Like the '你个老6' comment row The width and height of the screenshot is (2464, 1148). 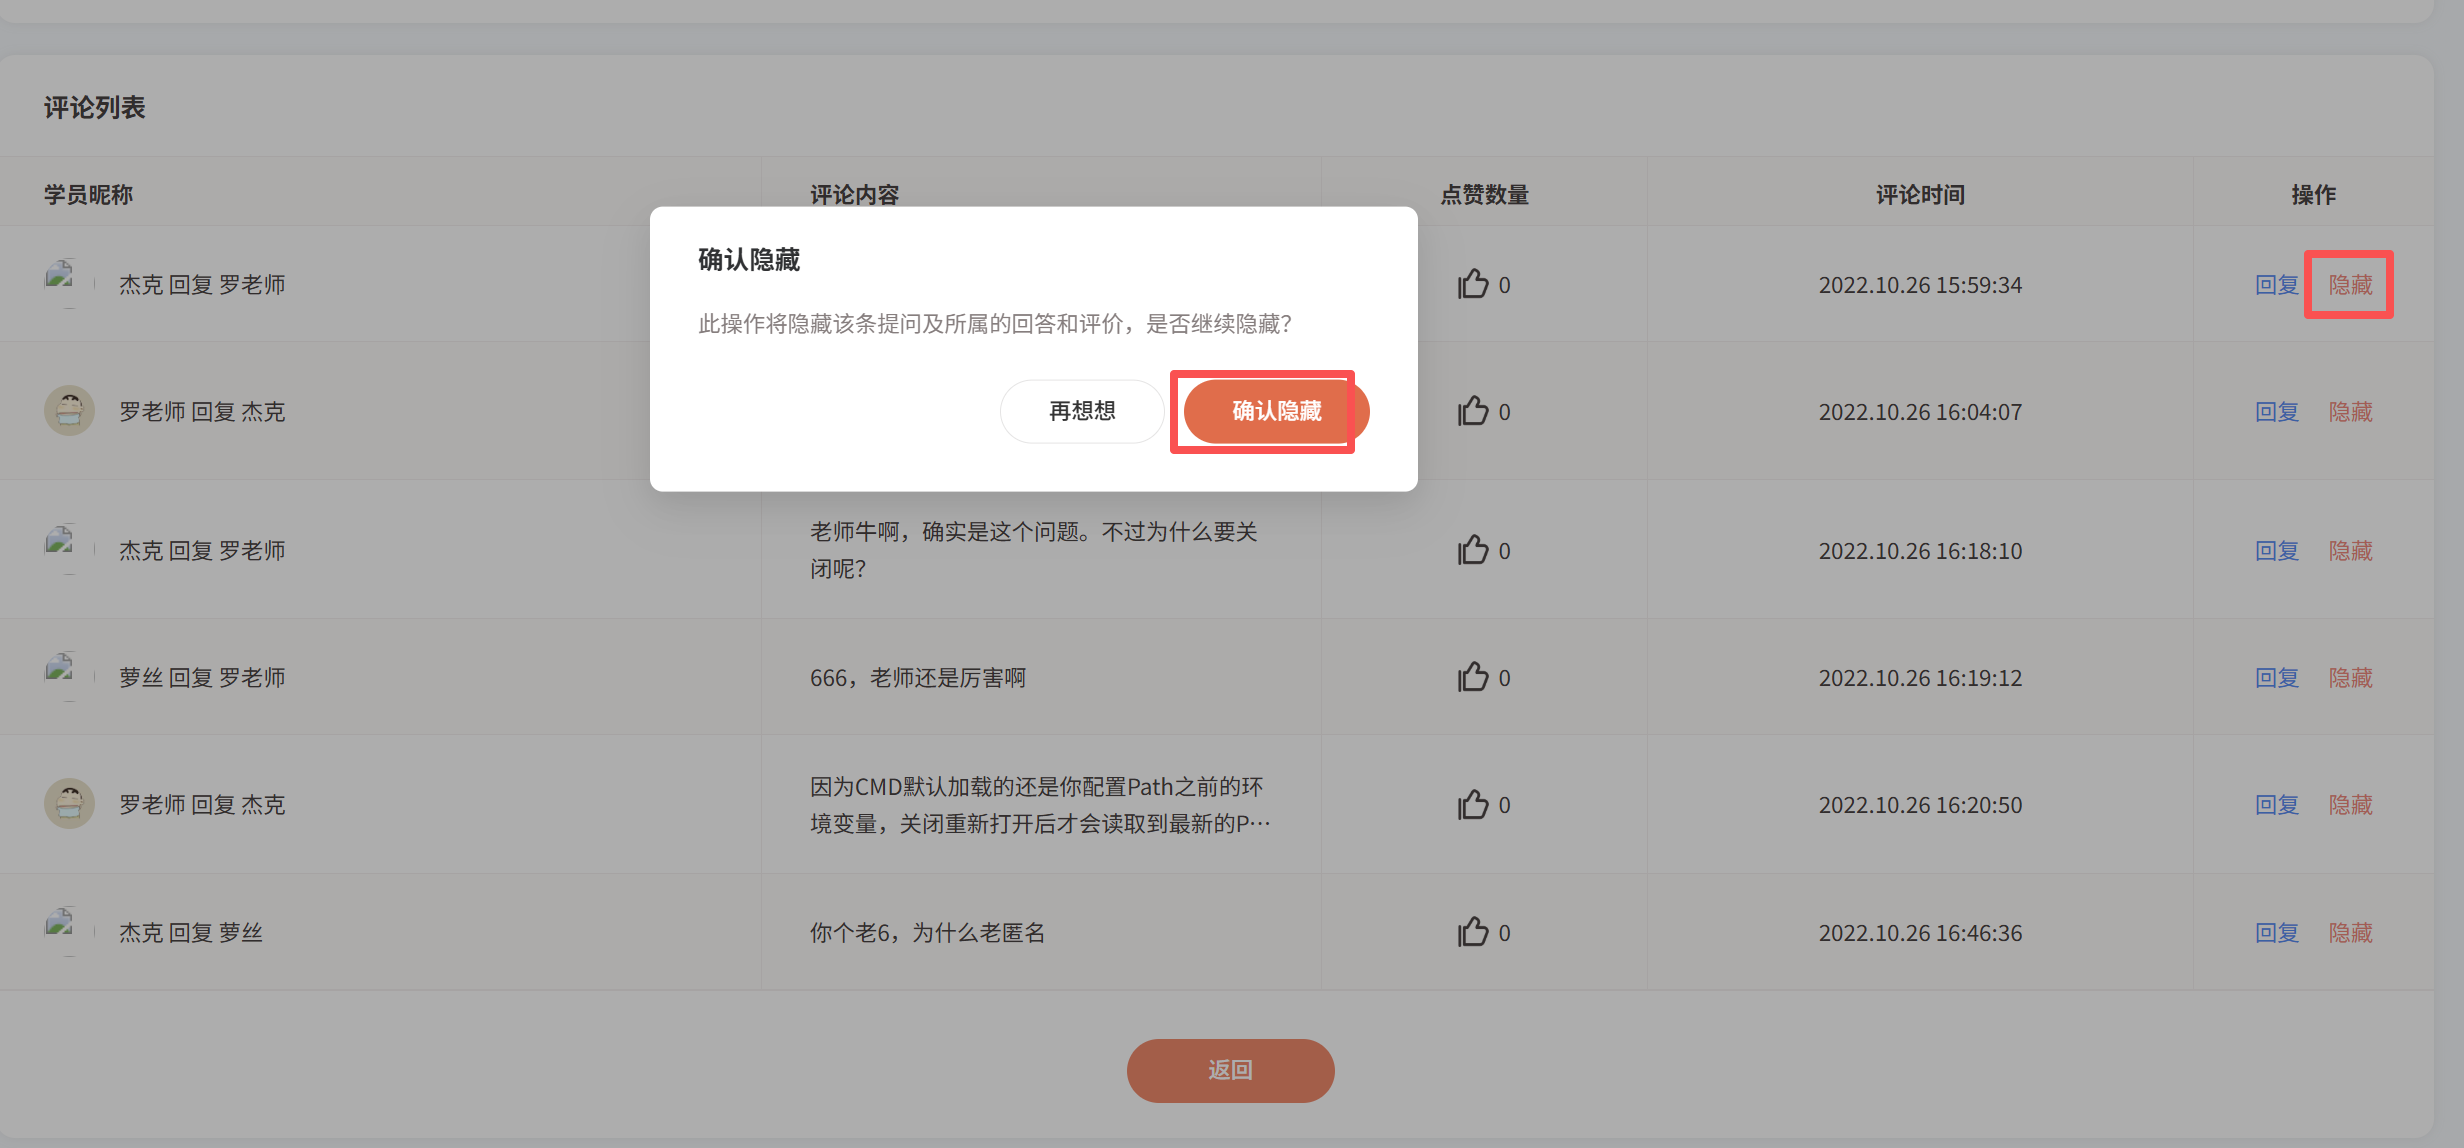click(x=1472, y=932)
